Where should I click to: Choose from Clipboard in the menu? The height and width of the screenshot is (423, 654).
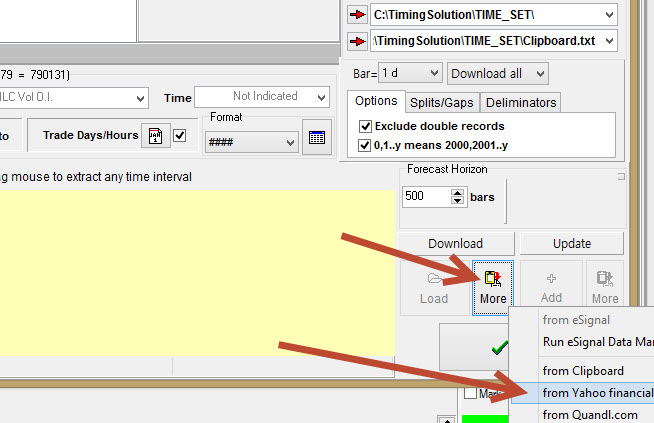tap(583, 370)
